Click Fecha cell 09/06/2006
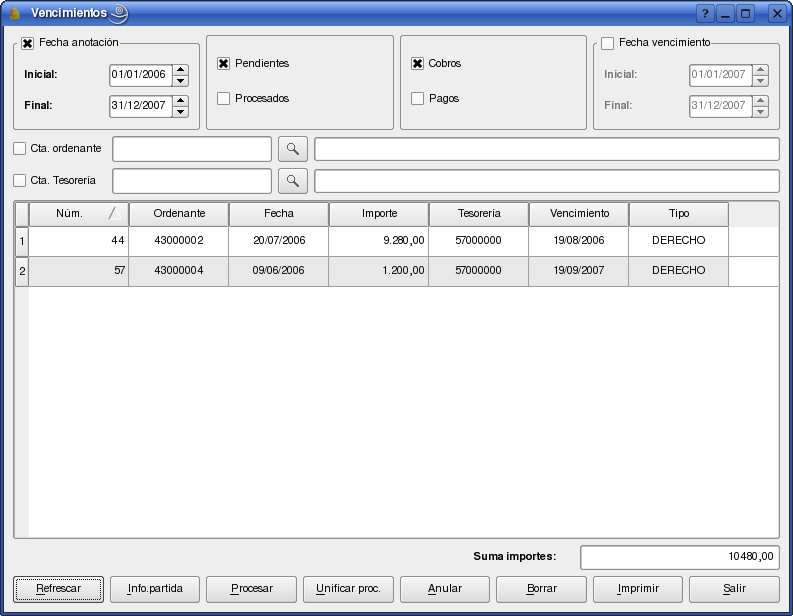This screenshot has width=793, height=616. click(279, 271)
